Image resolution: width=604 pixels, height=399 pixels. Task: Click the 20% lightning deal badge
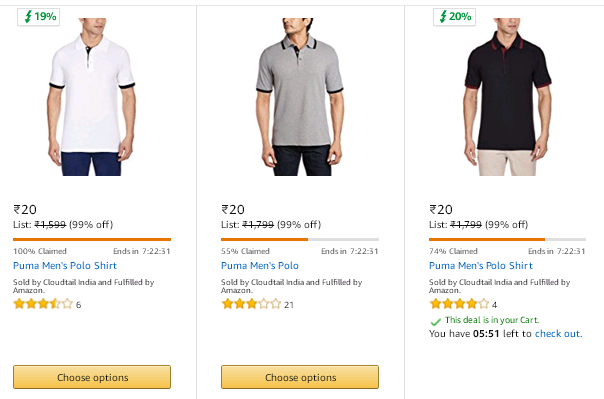point(455,17)
